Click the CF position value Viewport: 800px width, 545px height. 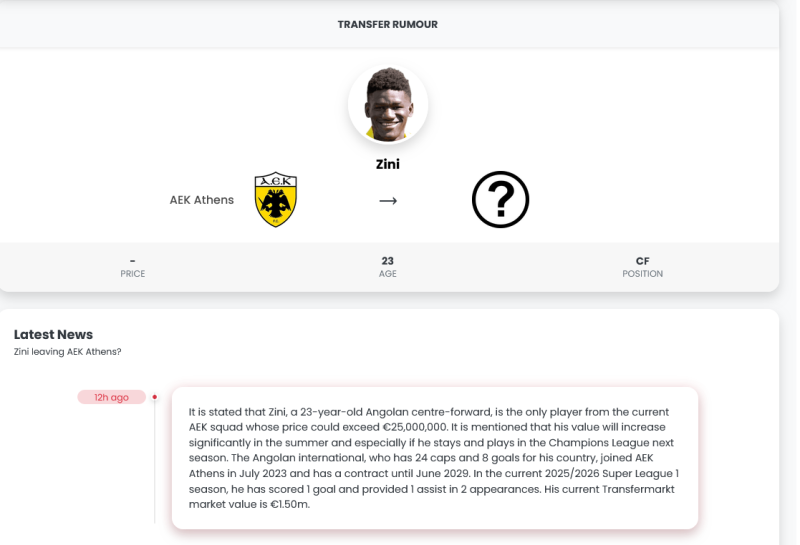coord(642,261)
